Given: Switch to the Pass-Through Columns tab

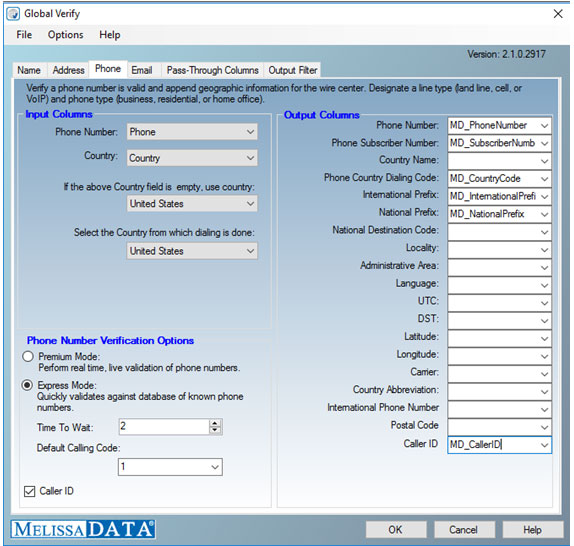Looking at the screenshot, I should 213,70.
